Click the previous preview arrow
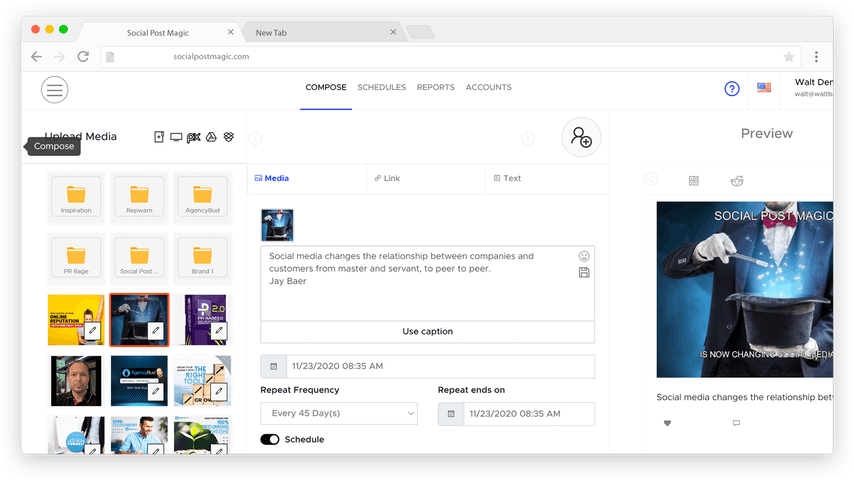The width and height of the screenshot is (854, 480). click(x=651, y=179)
